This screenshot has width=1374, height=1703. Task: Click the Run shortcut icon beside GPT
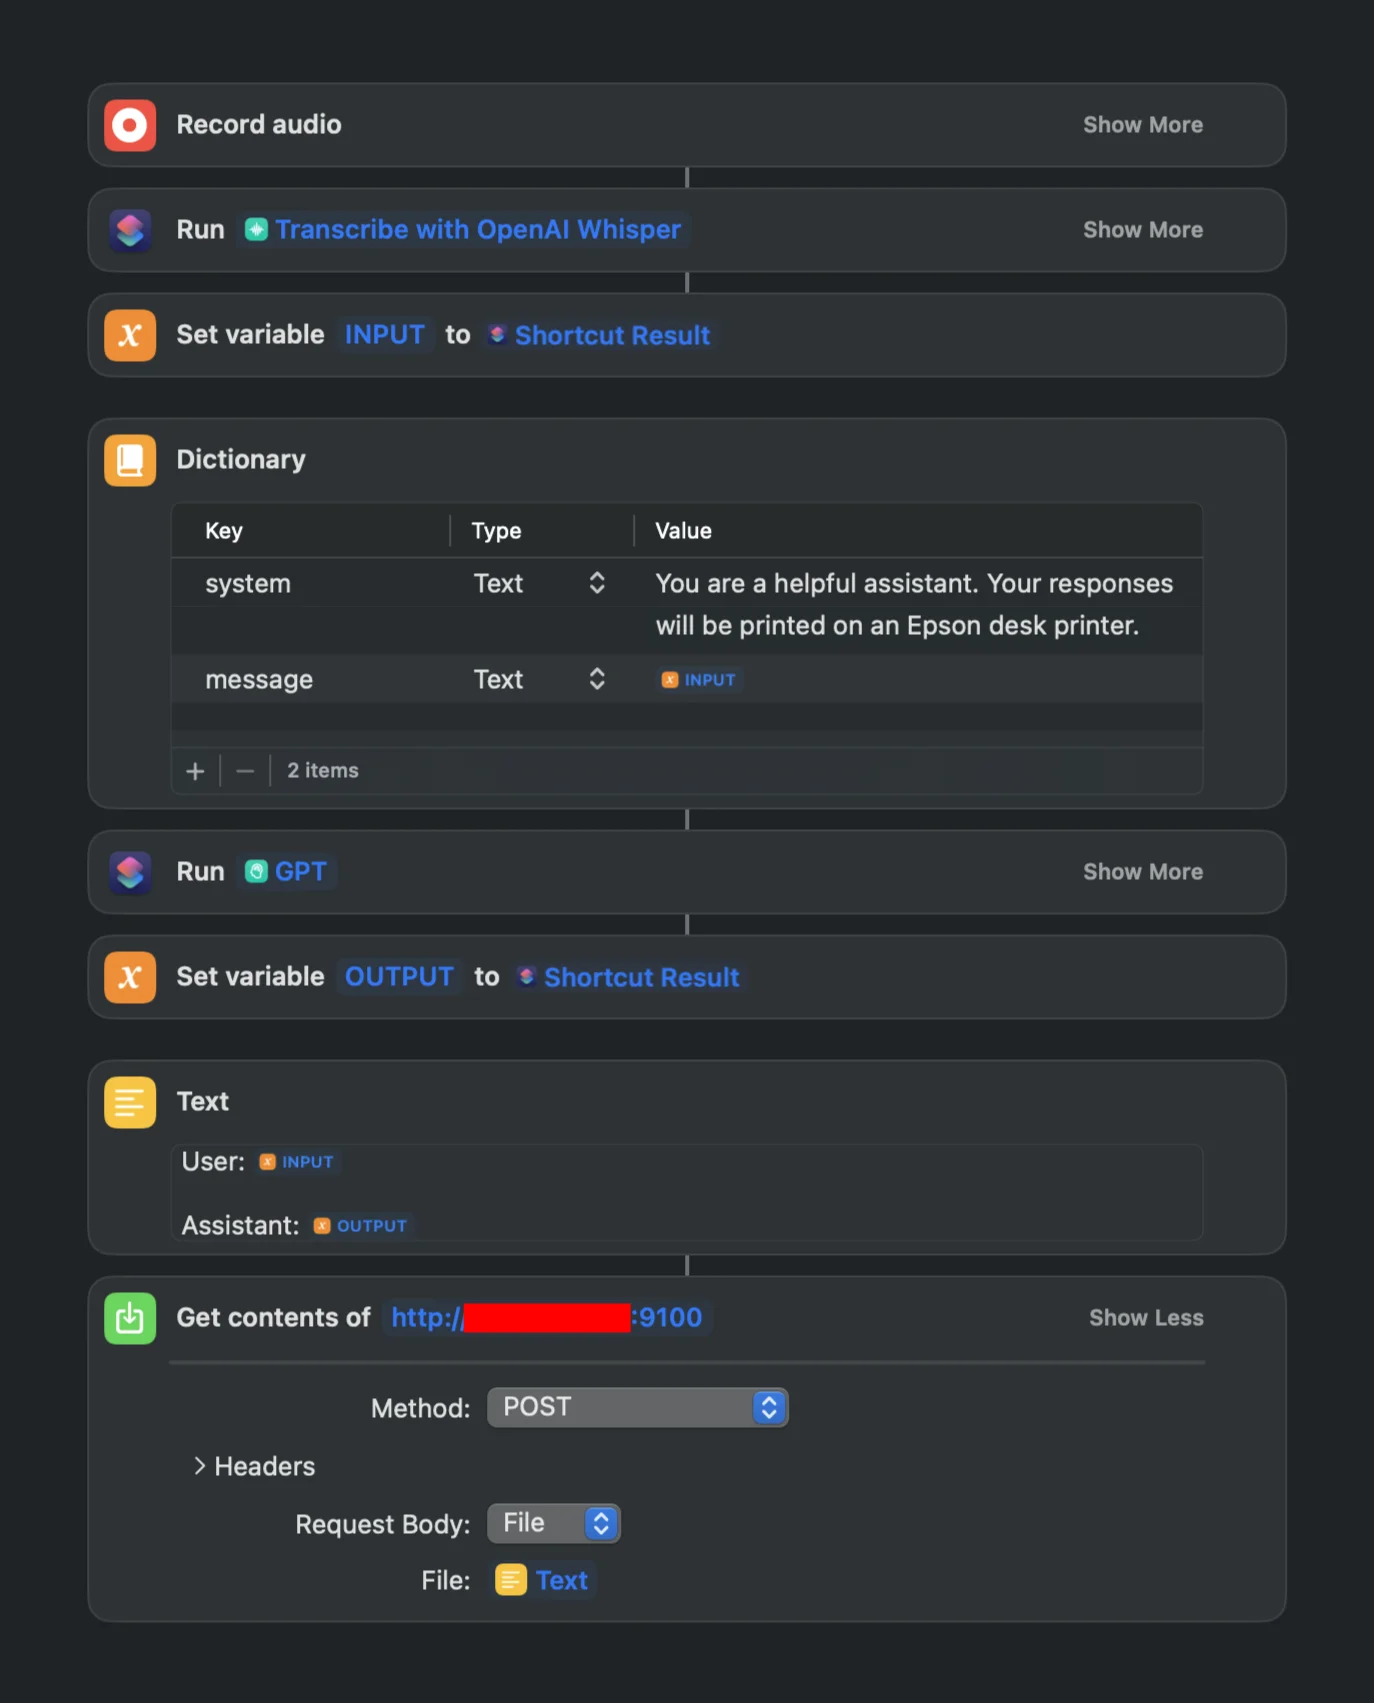pyautogui.click(x=129, y=871)
